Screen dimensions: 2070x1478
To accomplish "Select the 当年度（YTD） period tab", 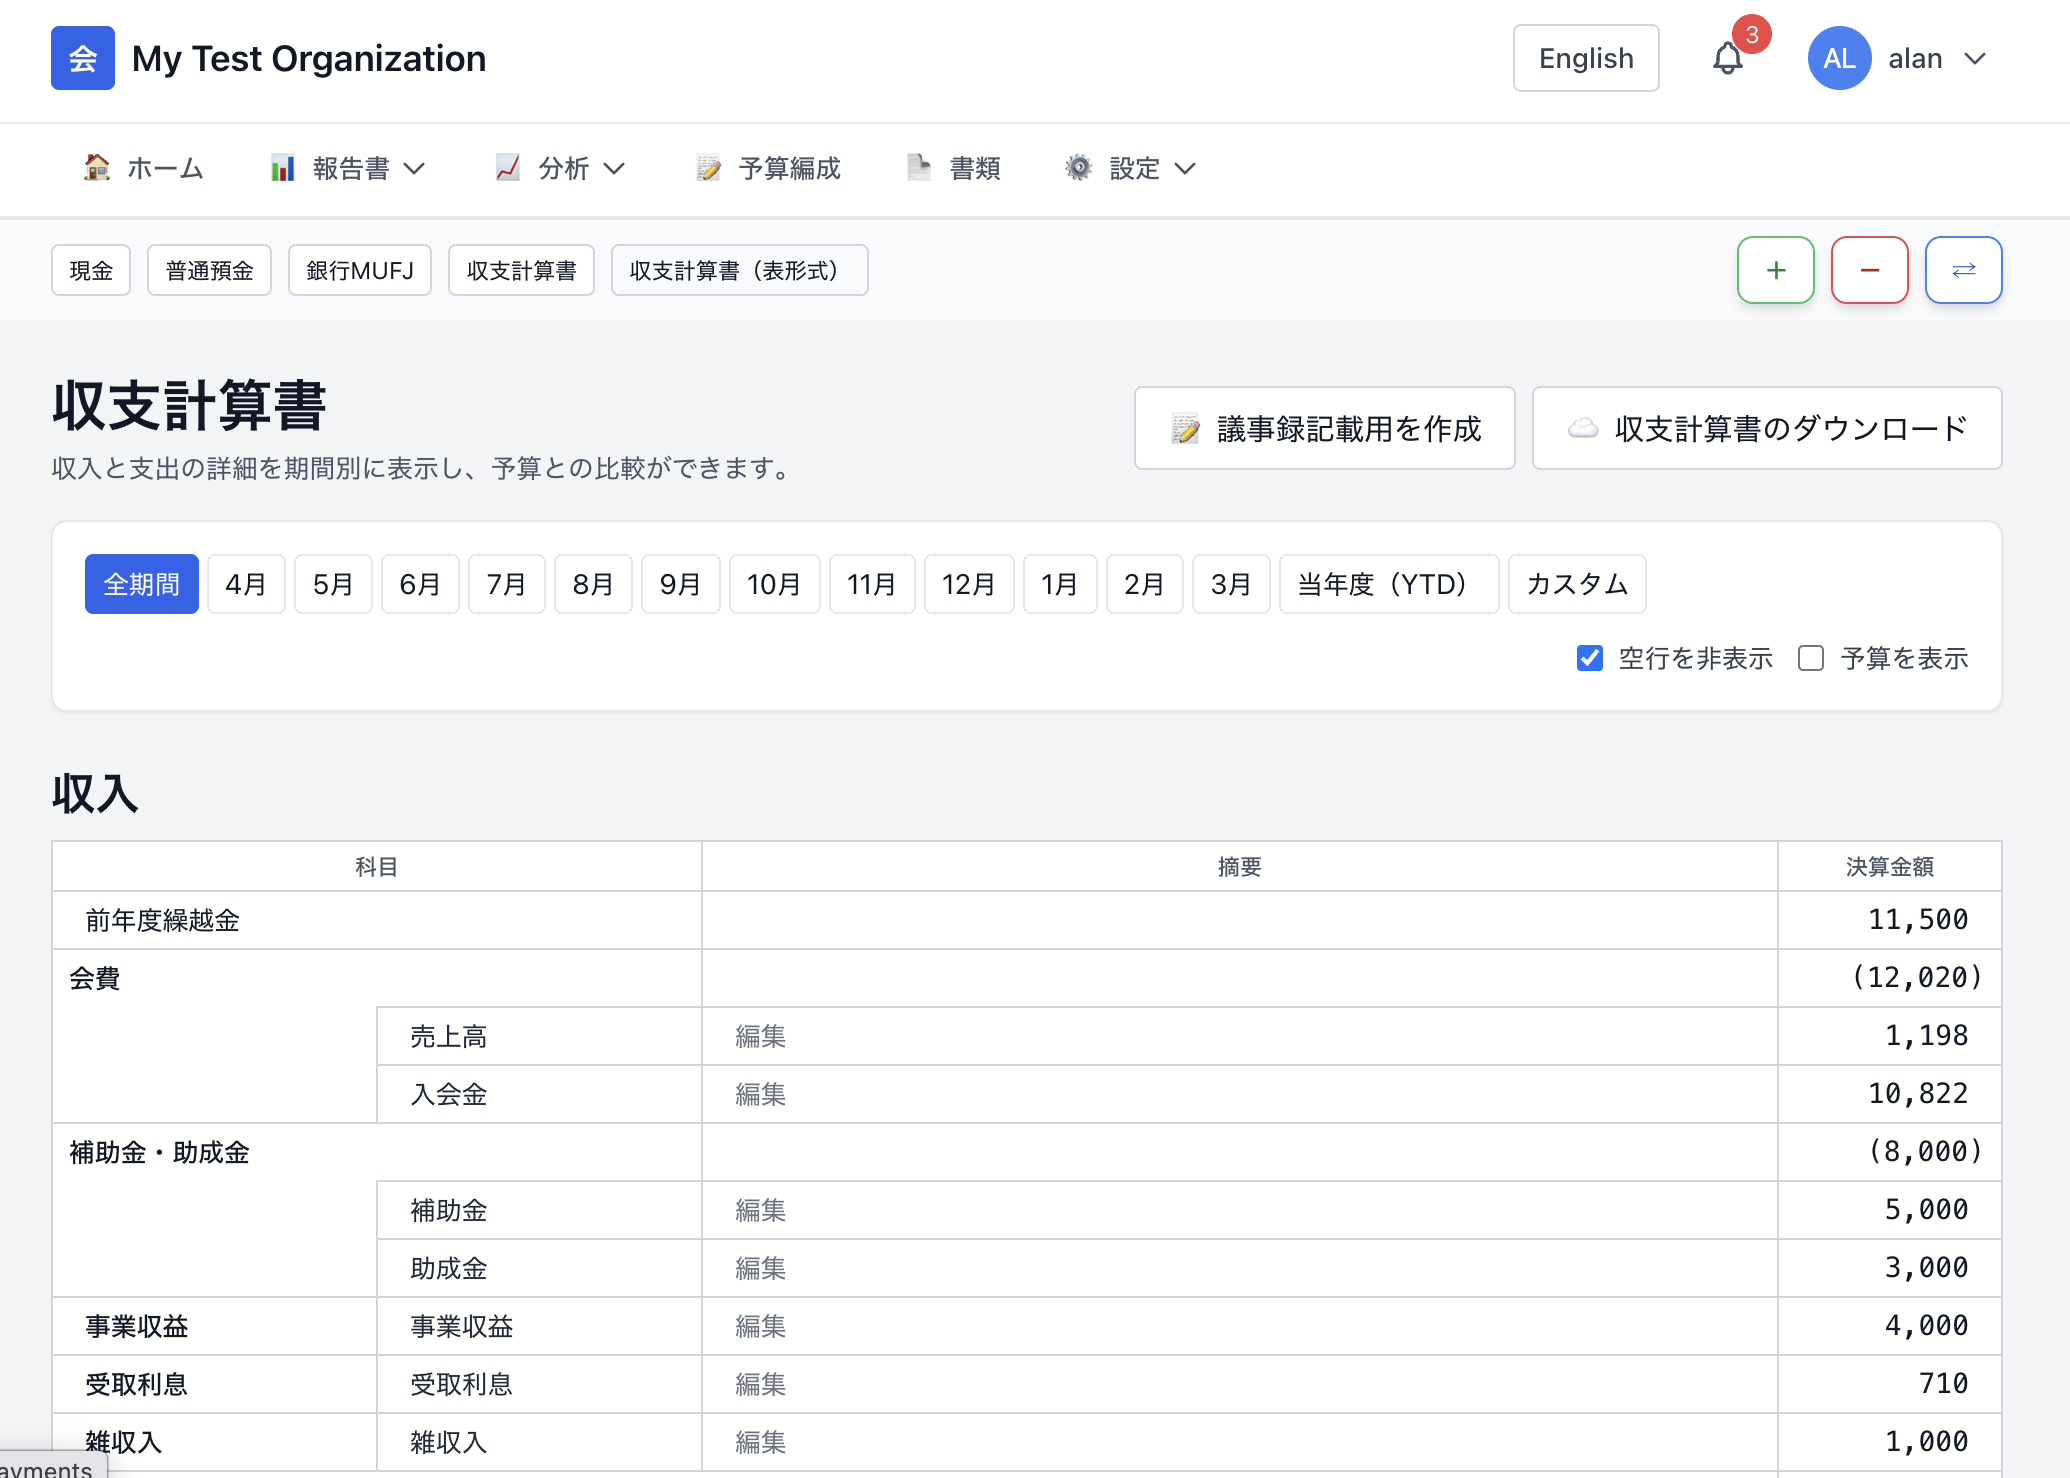I will tap(1388, 584).
